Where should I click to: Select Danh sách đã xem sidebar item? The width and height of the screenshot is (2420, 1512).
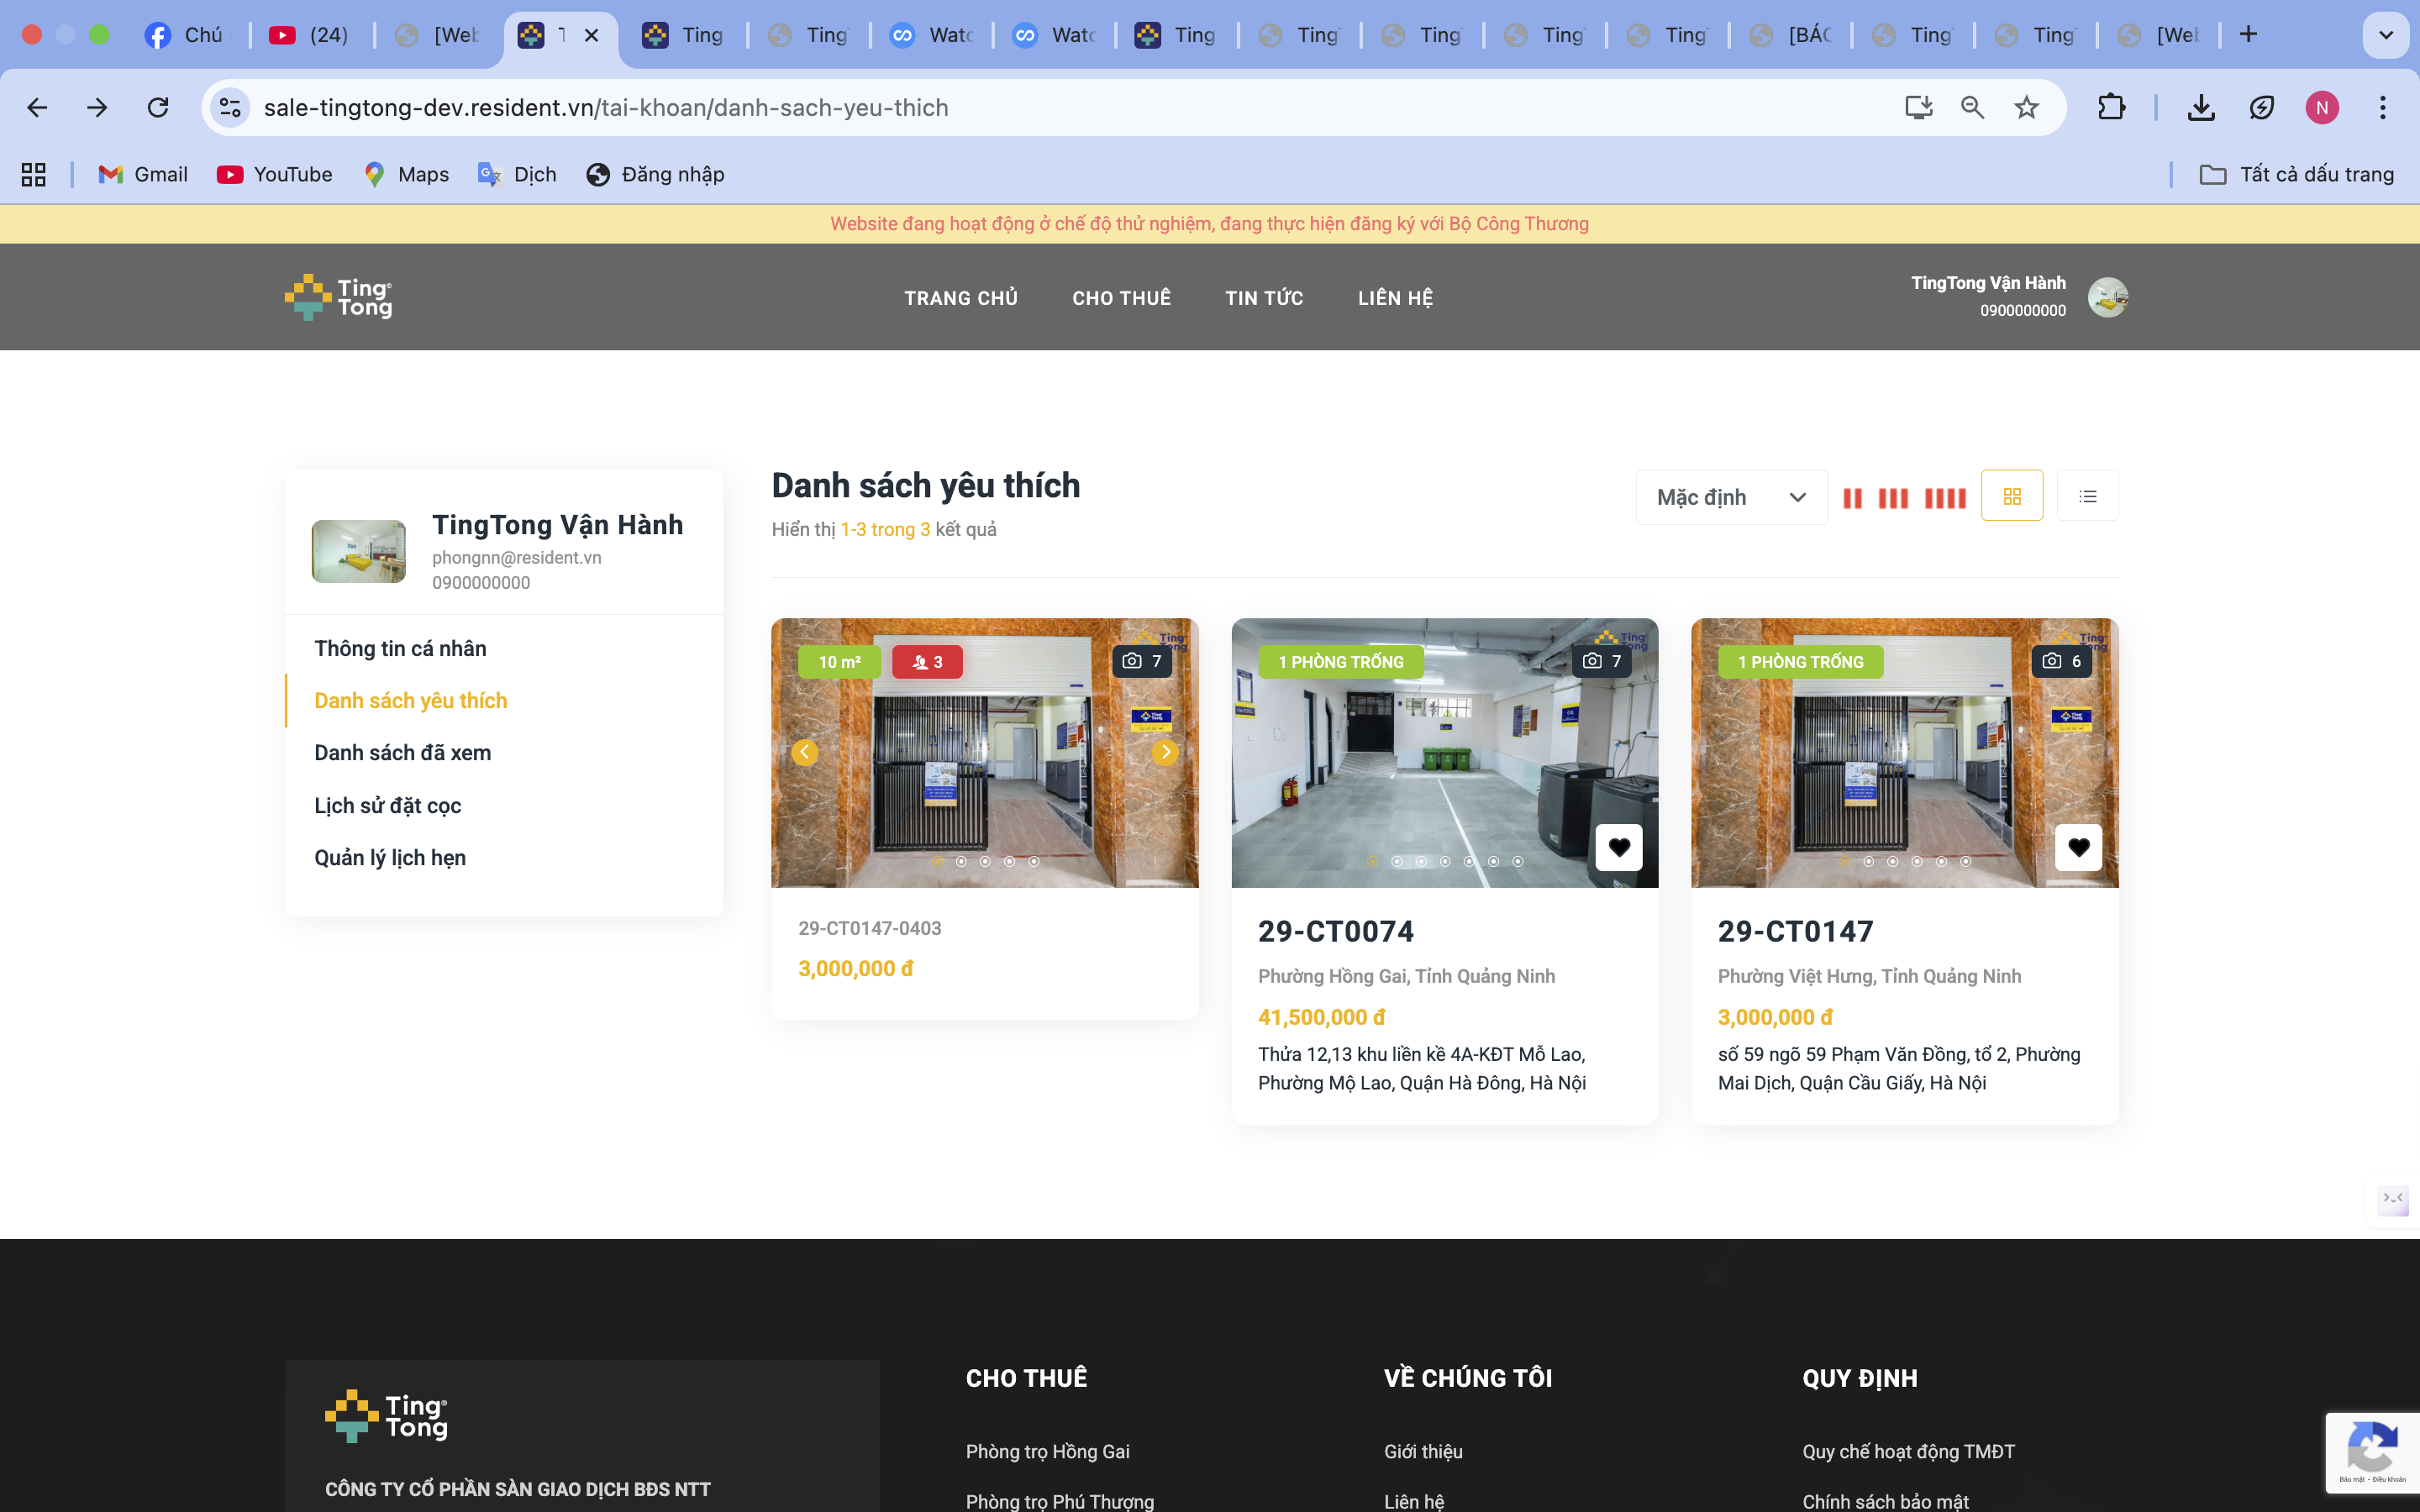click(402, 753)
